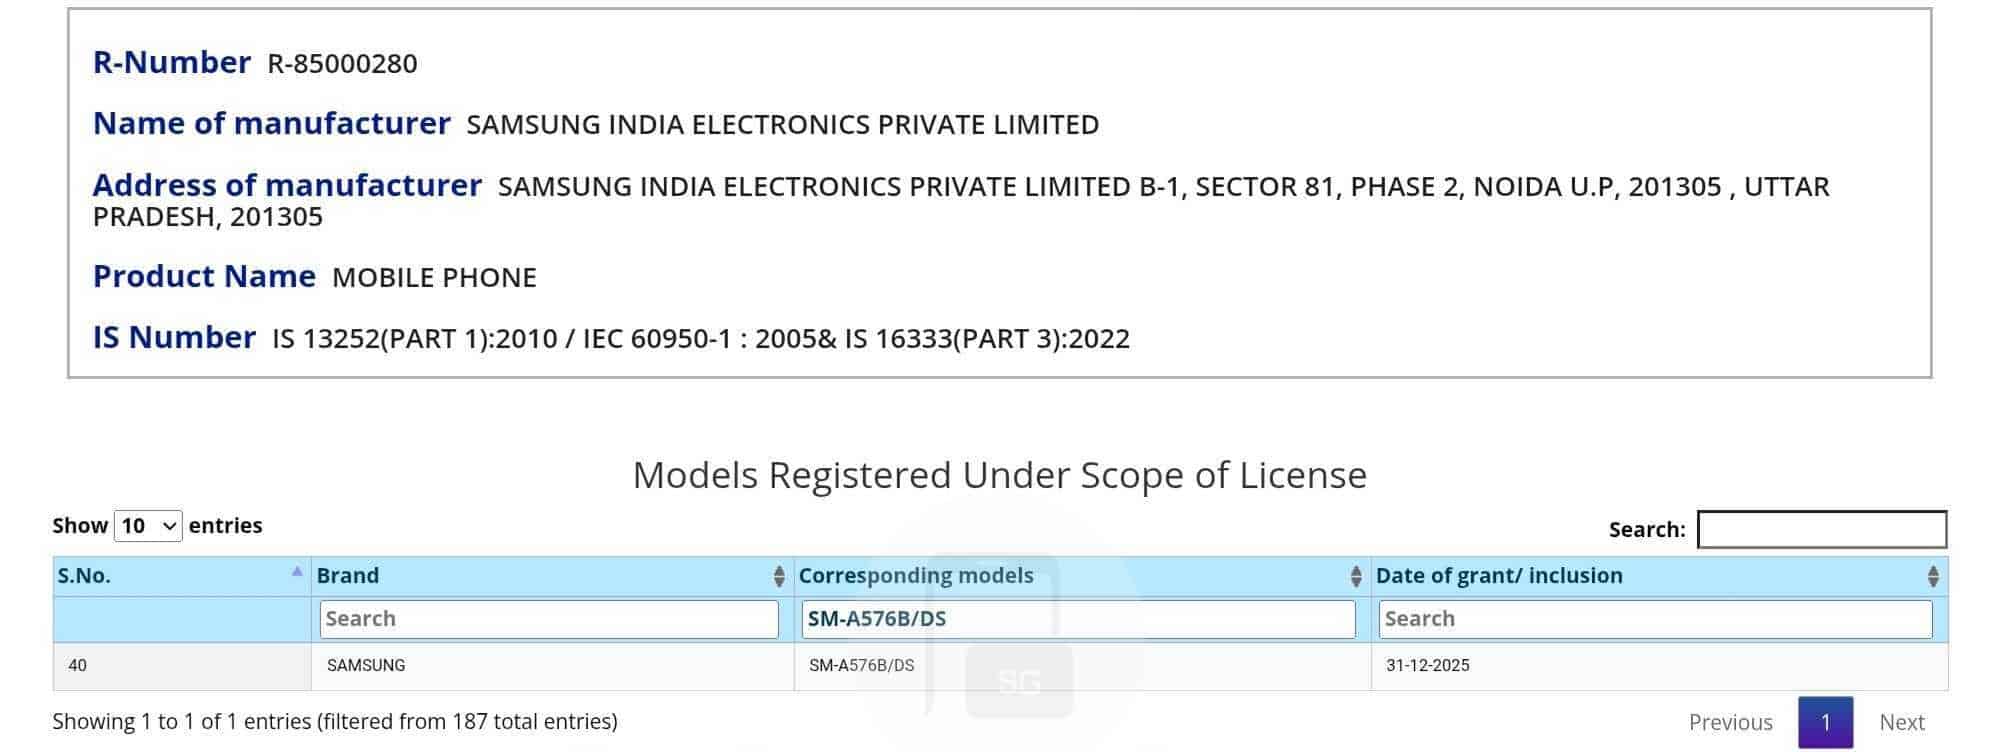Click the SM-A576B/DS models filter field
The height and width of the screenshot is (752, 1999).
coord(1077,619)
